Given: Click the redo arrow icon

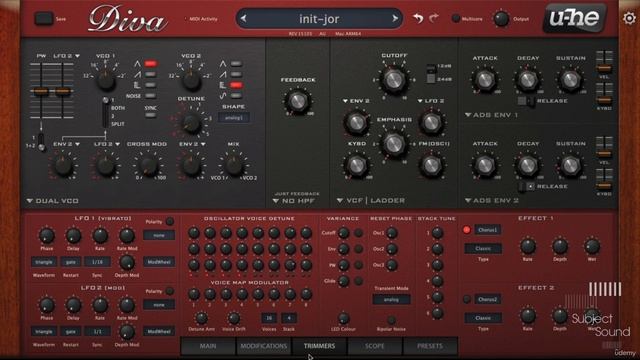Looking at the screenshot, I should click(x=433, y=18).
